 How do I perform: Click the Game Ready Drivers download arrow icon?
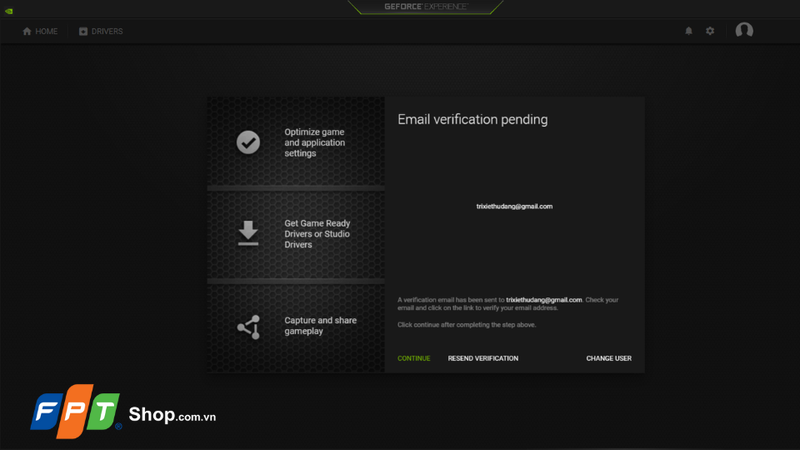[248, 233]
